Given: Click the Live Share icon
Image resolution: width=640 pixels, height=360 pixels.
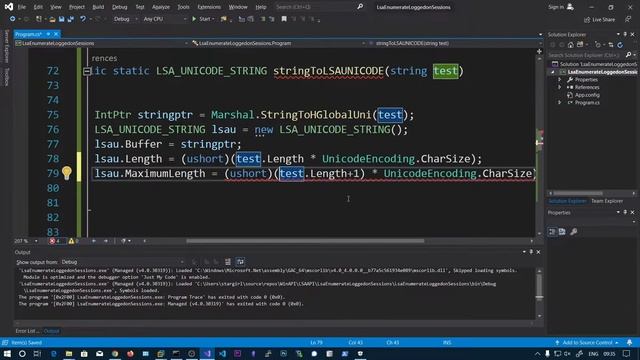Looking at the screenshot, I should click(587, 20).
